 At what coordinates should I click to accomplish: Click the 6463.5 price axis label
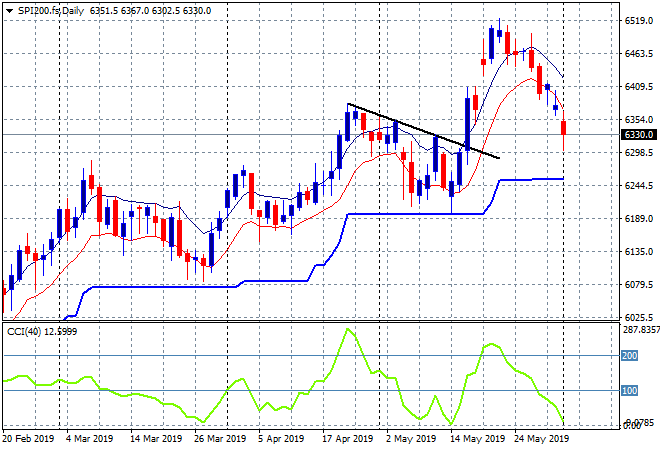639,53
